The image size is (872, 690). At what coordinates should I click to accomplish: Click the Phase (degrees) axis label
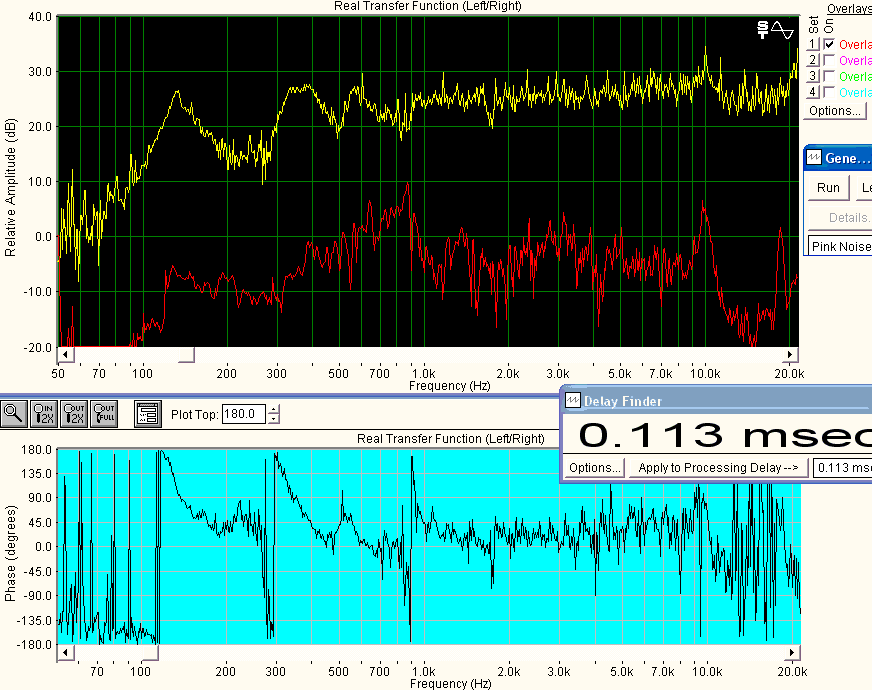click(10, 554)
